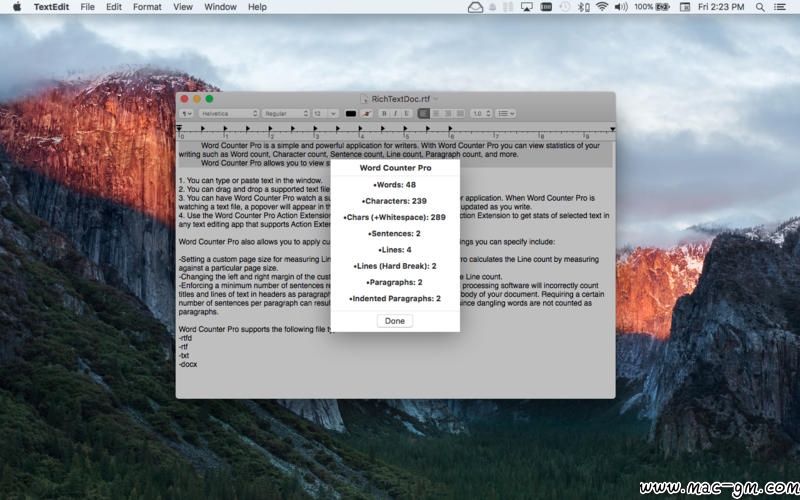Click the calendar icon beside the clock
This screenshot has height=500, width=800.
685,7
